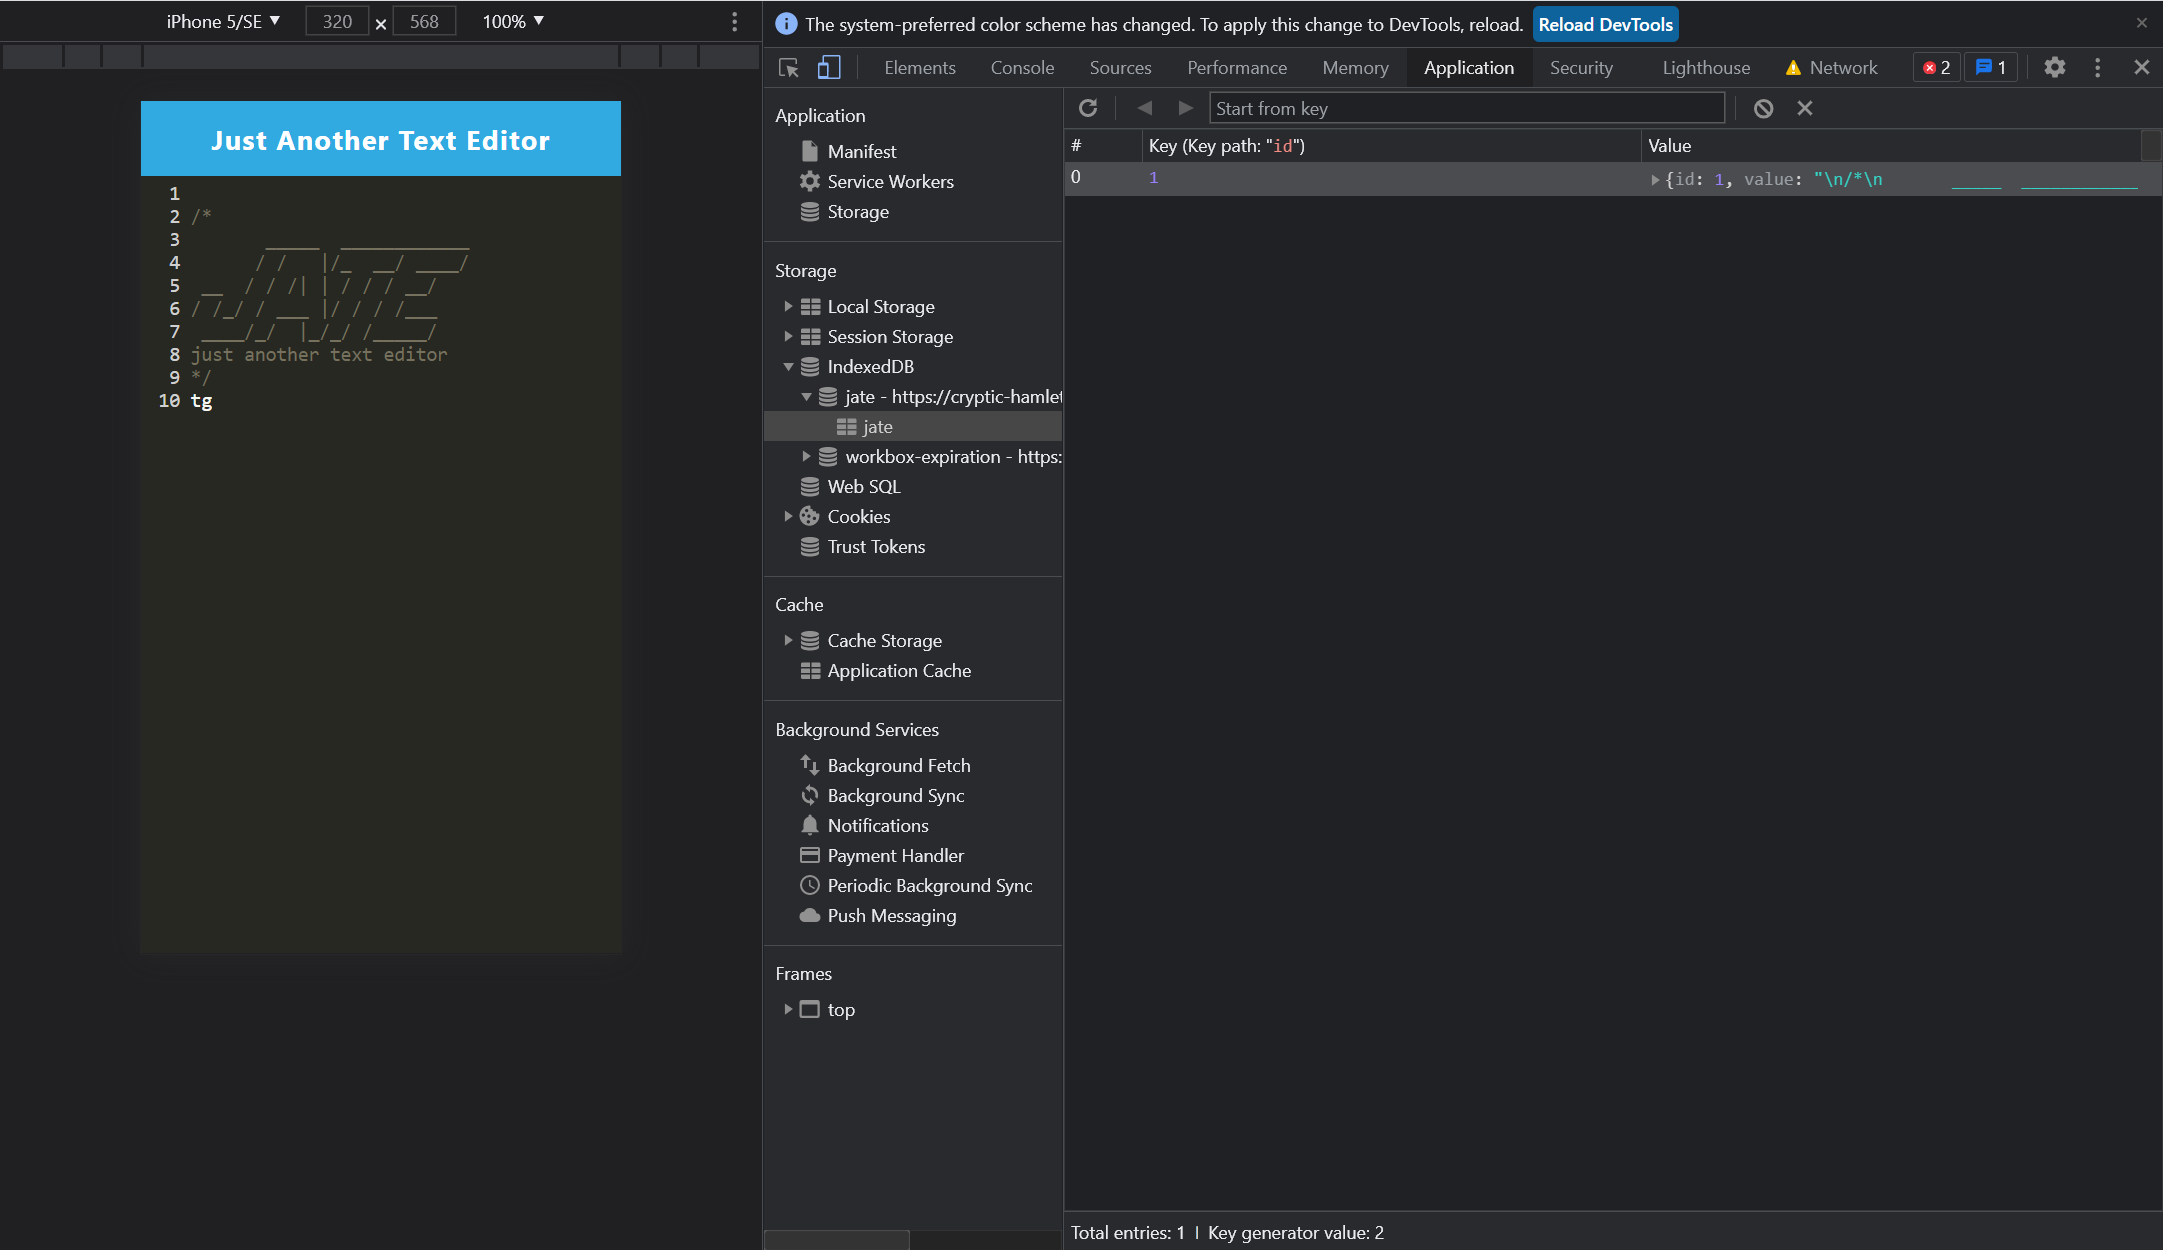Click the Performance panel icon

[x=1238, y=67]
